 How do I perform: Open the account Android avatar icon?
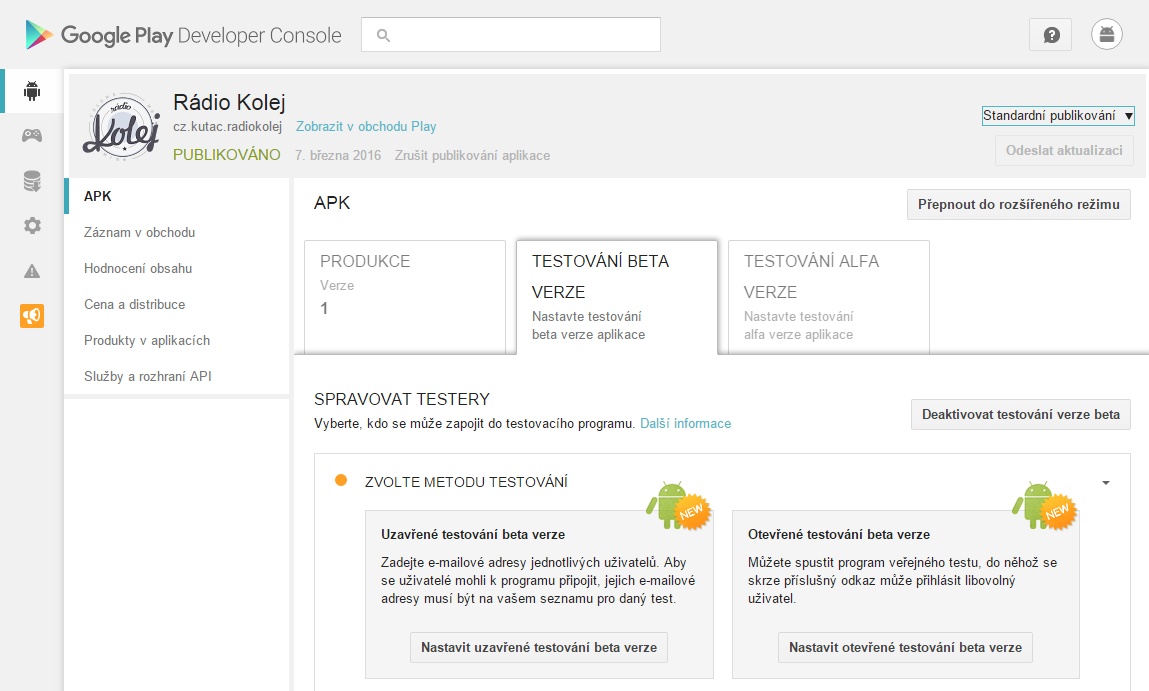click(x=1106, y=34)
